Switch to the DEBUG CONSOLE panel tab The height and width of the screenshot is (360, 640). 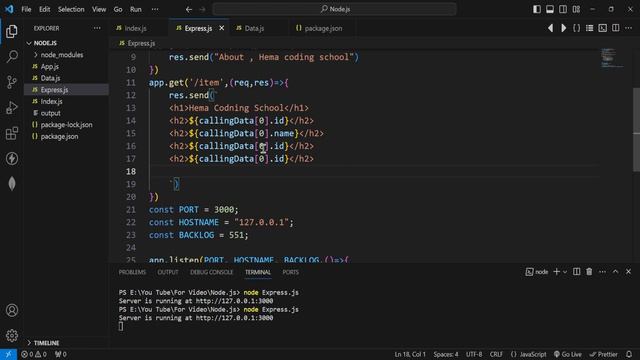coord(211,272)
